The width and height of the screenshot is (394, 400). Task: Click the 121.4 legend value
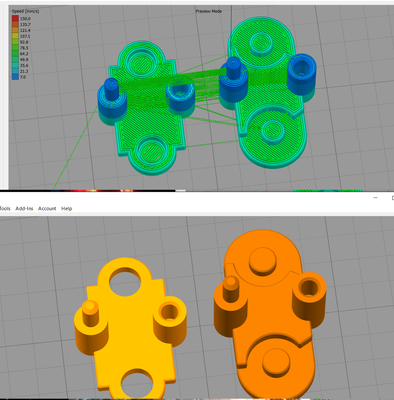click(x=25, y=30)
